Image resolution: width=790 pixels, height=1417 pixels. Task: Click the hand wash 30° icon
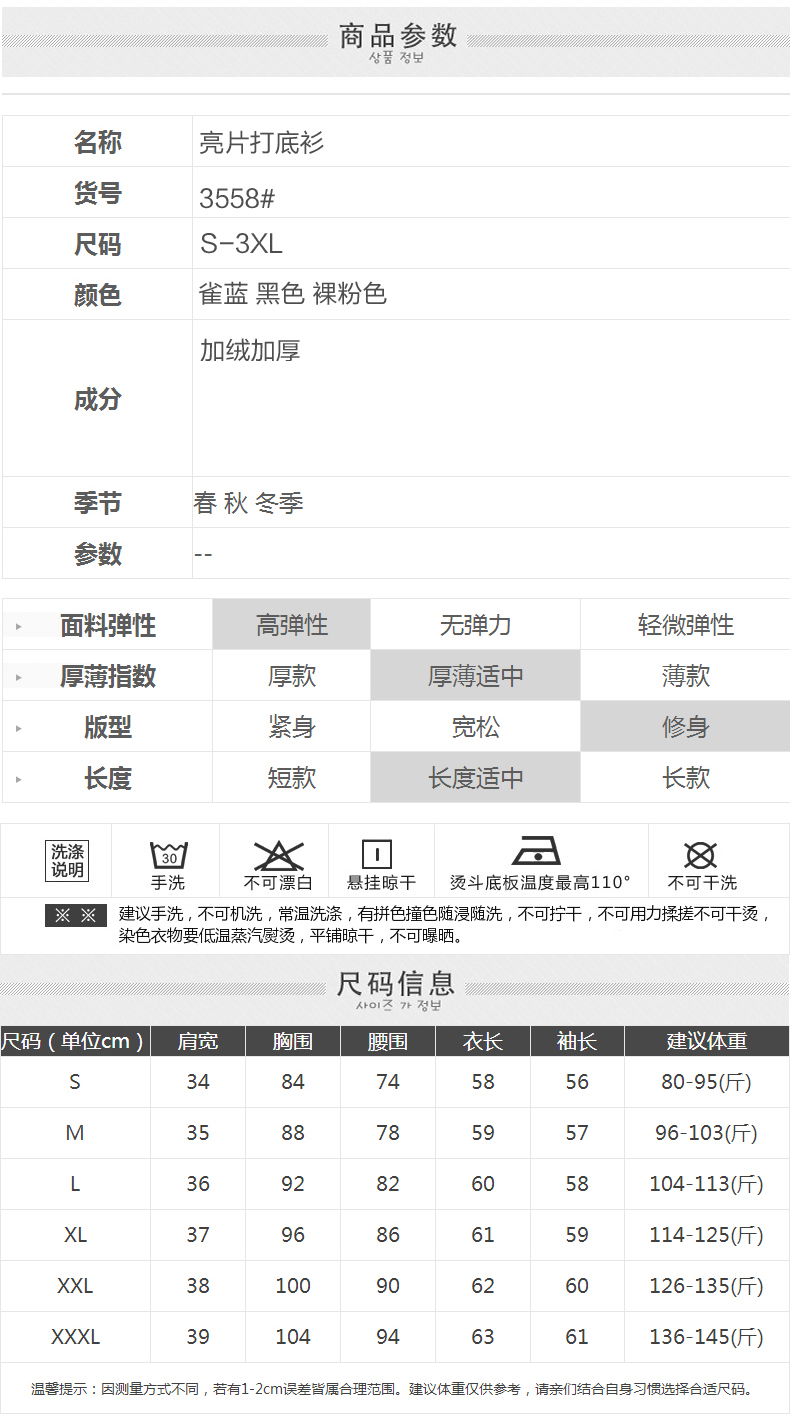pyautogui.click(x=168, y=855)
